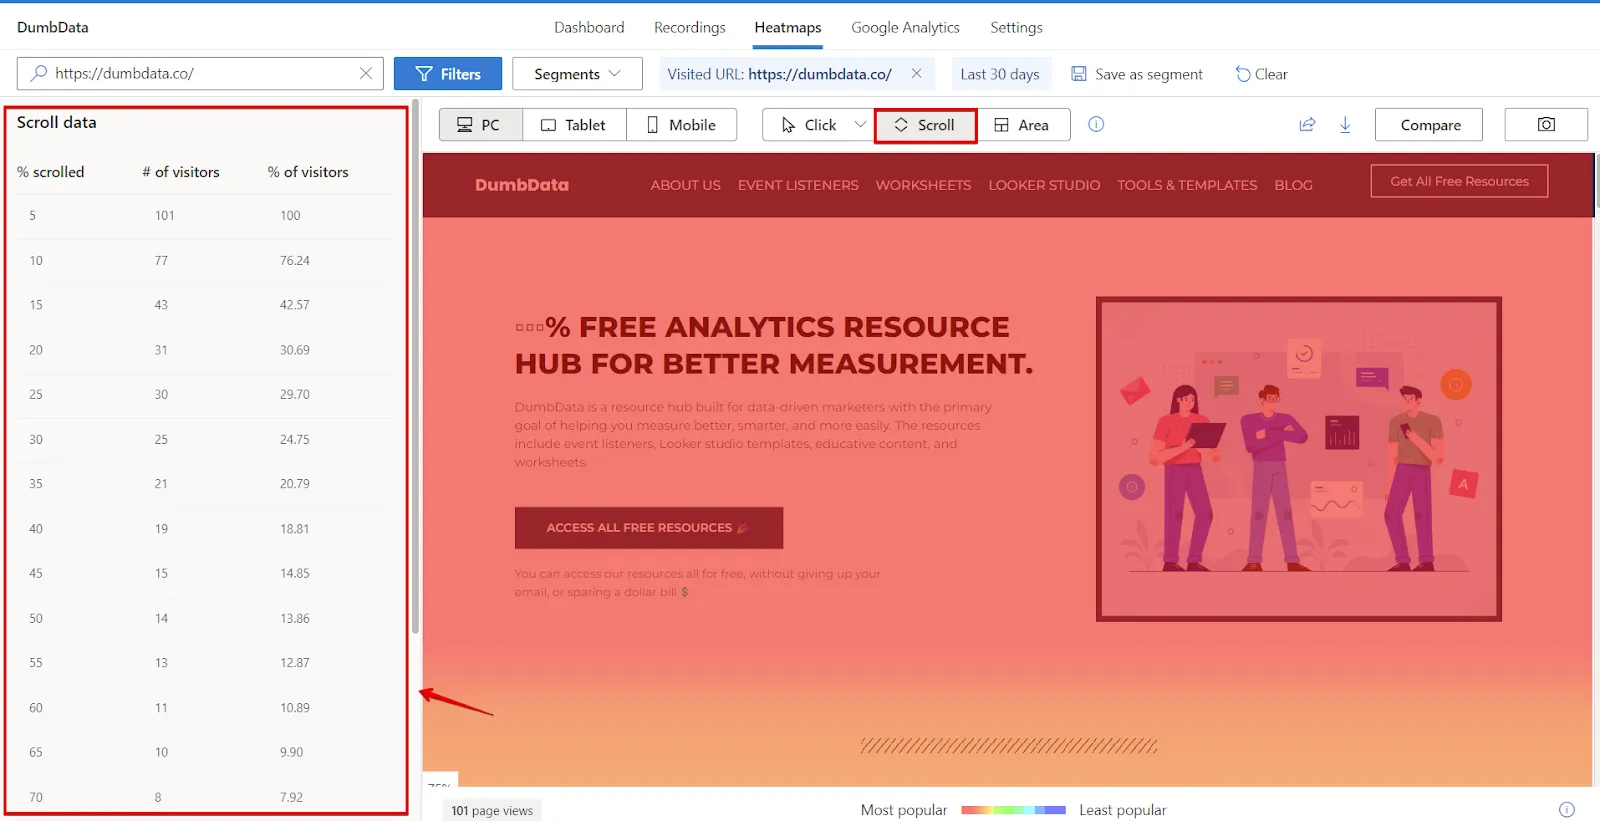Click the '% of visitors' column header
Image resolution: width=1600 pixels, height=821 pixels.
pos(308,172)
